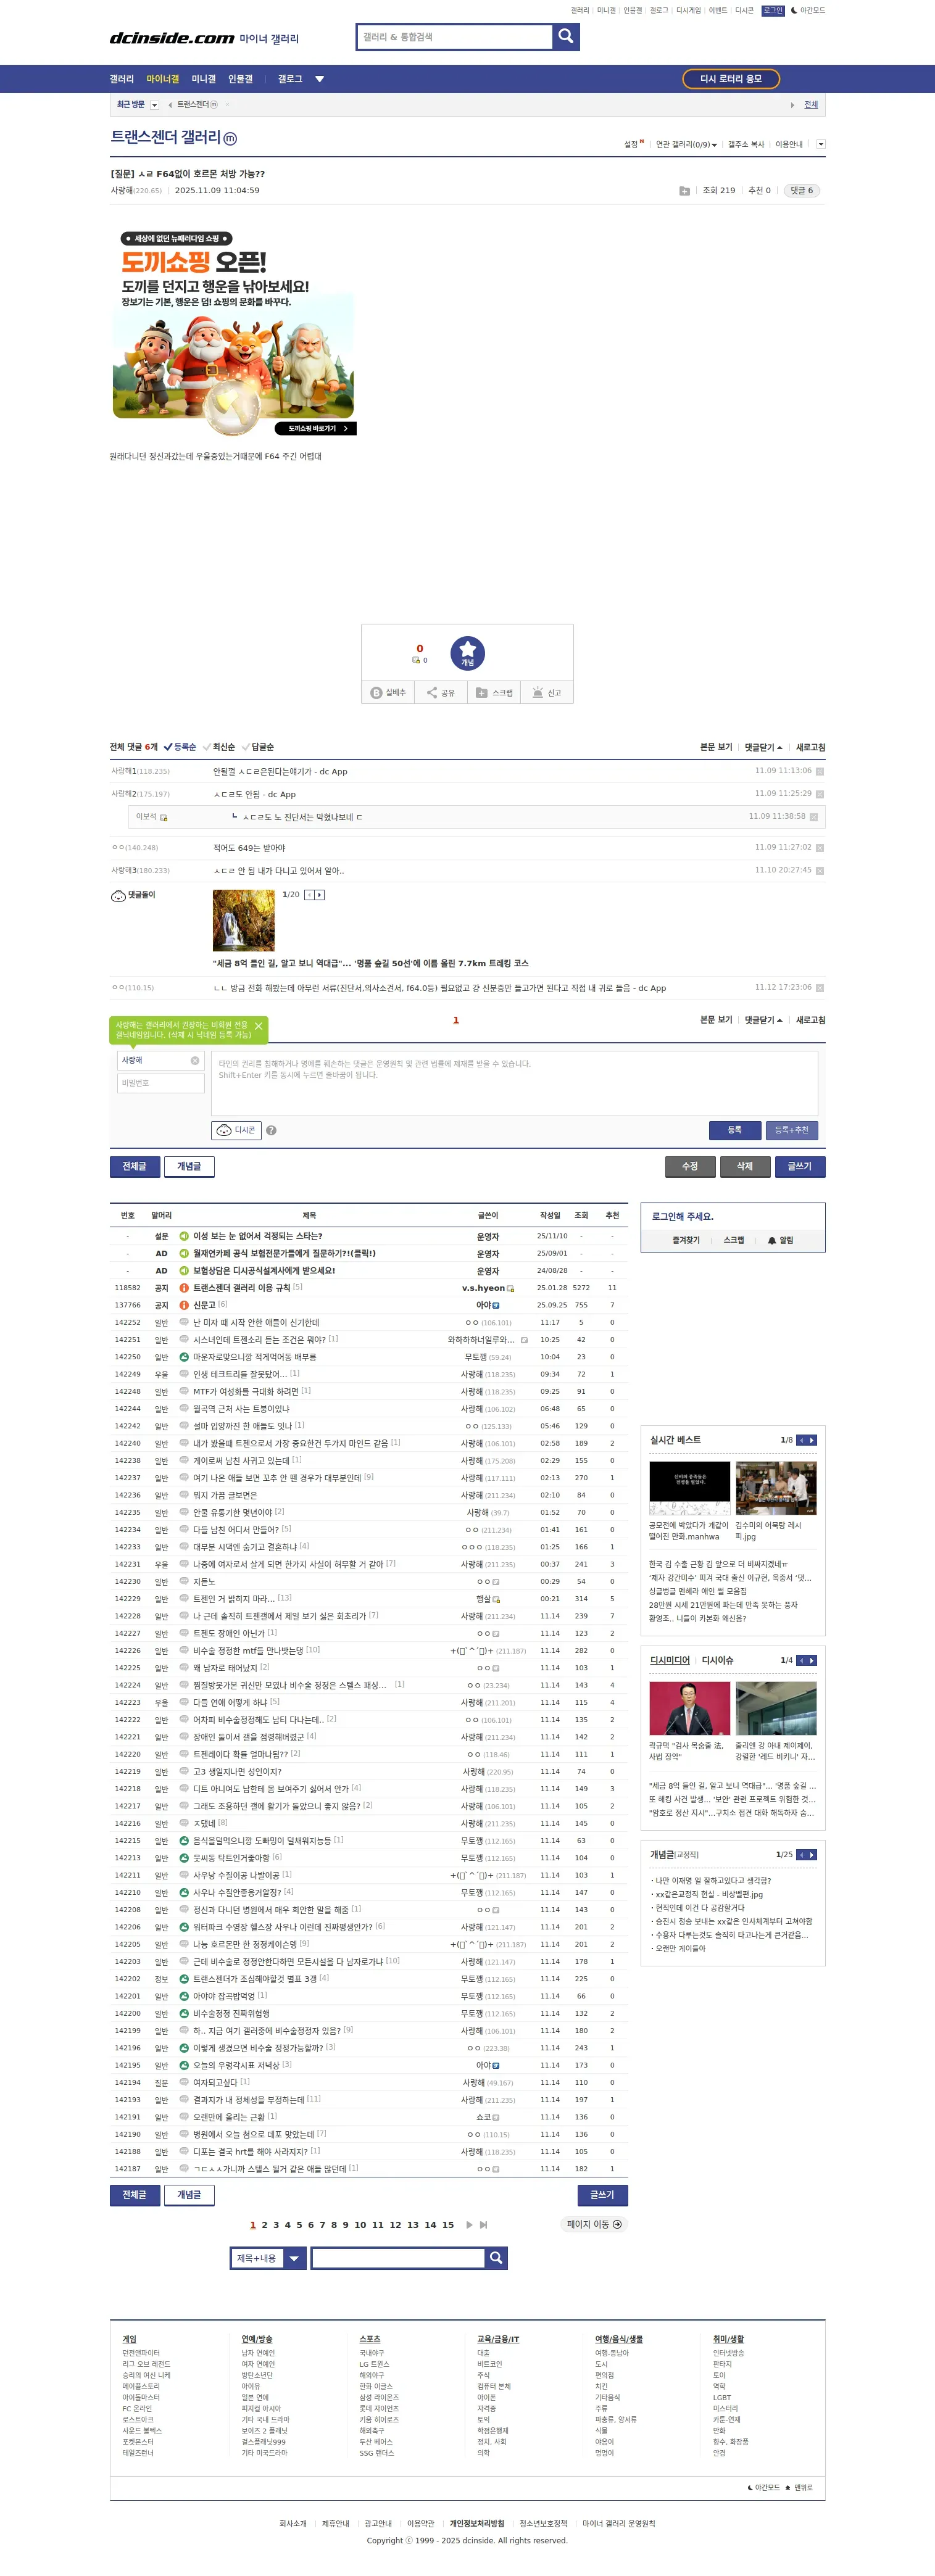The image size is (935, 2576).
Task: Open the 연관 갤러리(0/9) dropdown
Action: [x=686, y=145]
